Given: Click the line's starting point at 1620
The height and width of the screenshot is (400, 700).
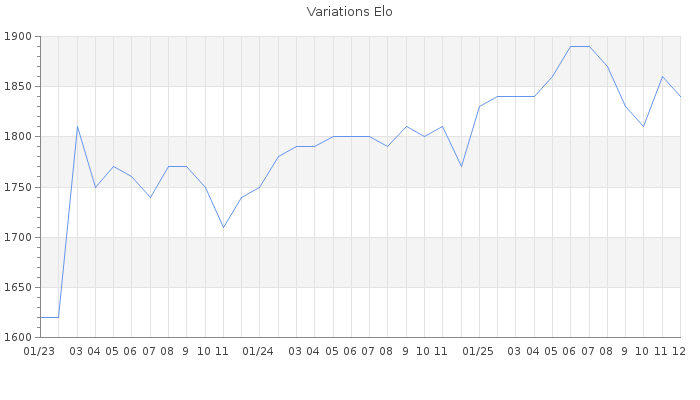Looking at the screenshot, I should point(40,317).
